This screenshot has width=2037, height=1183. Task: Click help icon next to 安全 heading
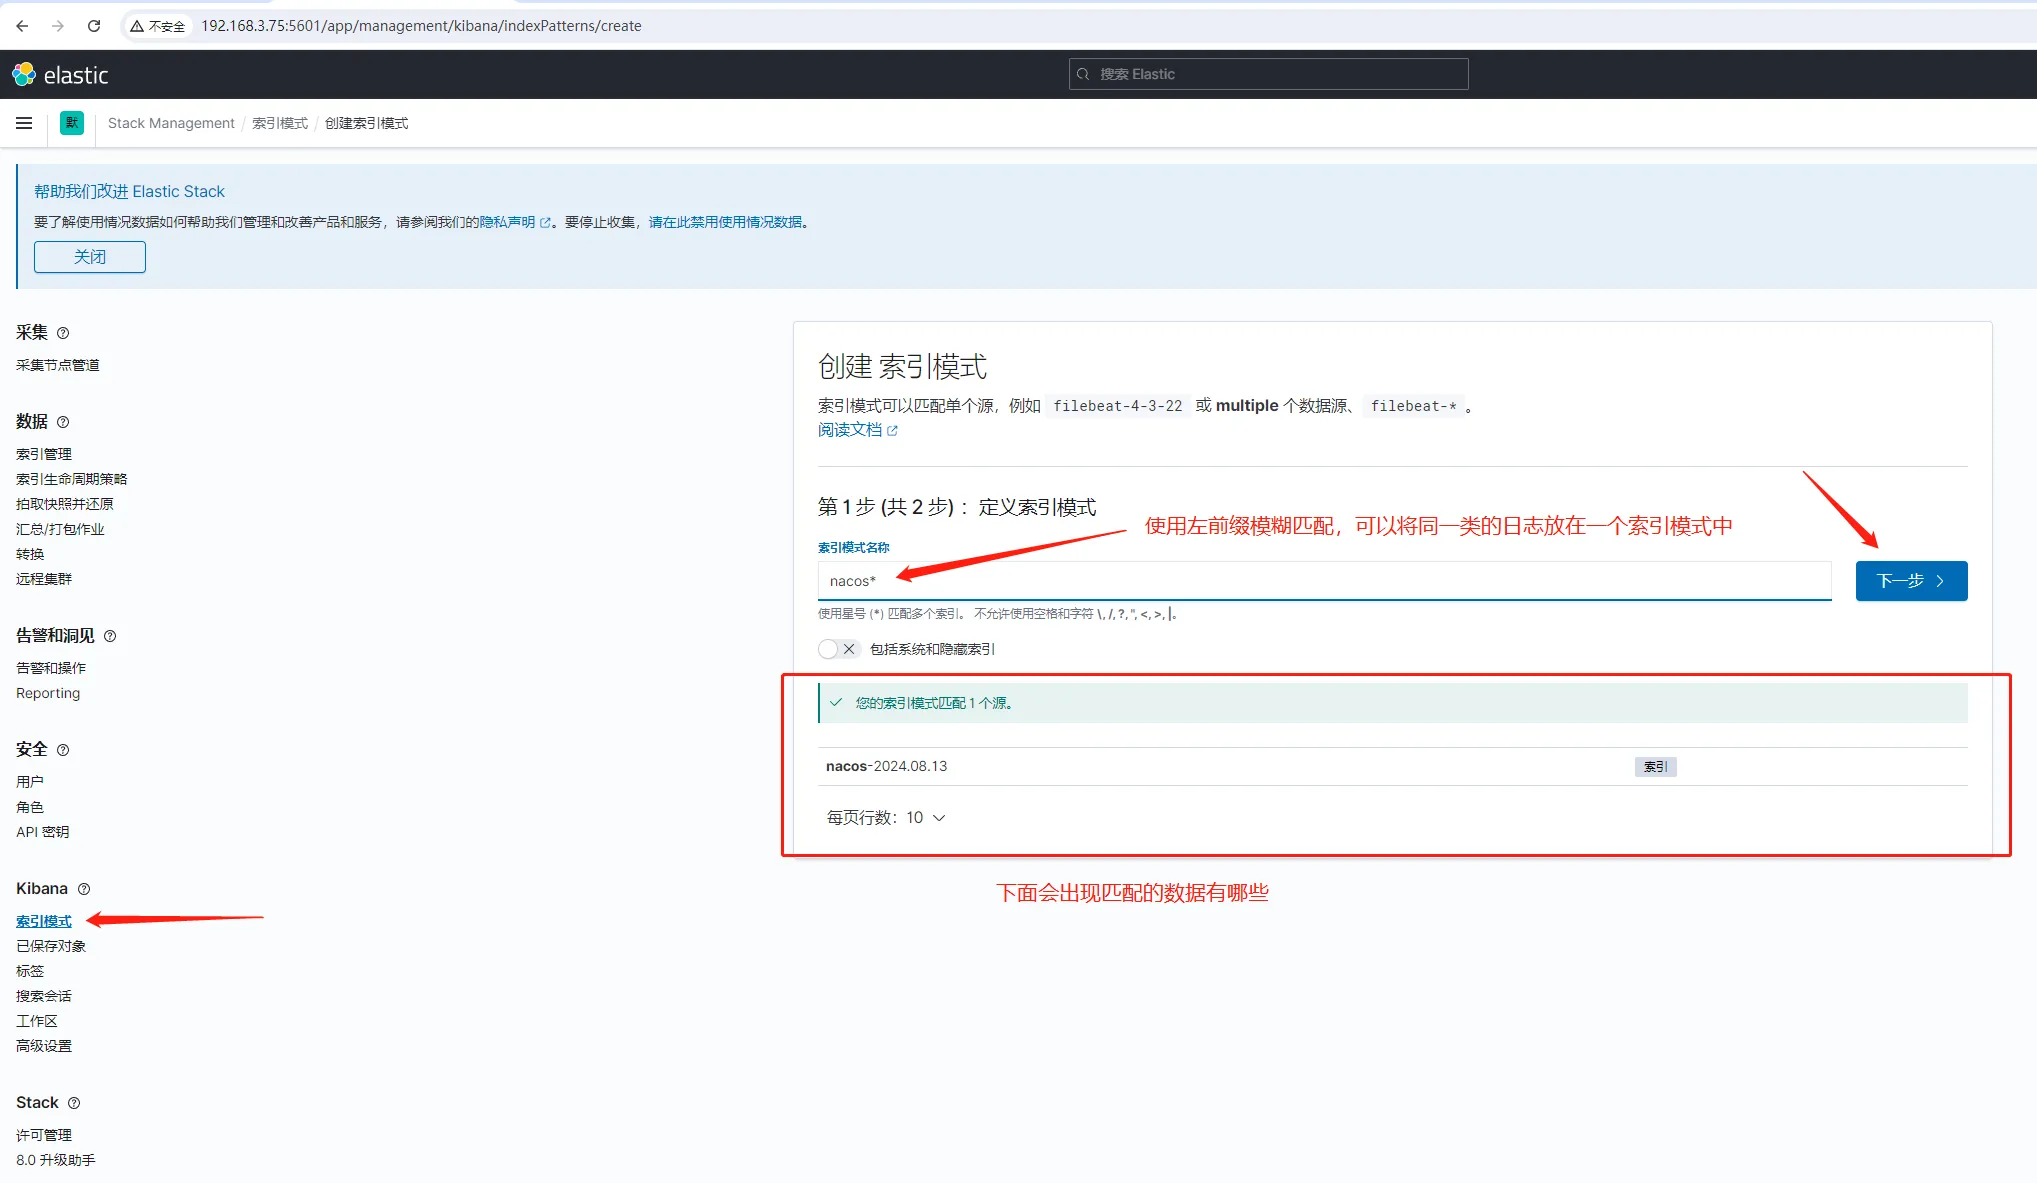[63, 750]
